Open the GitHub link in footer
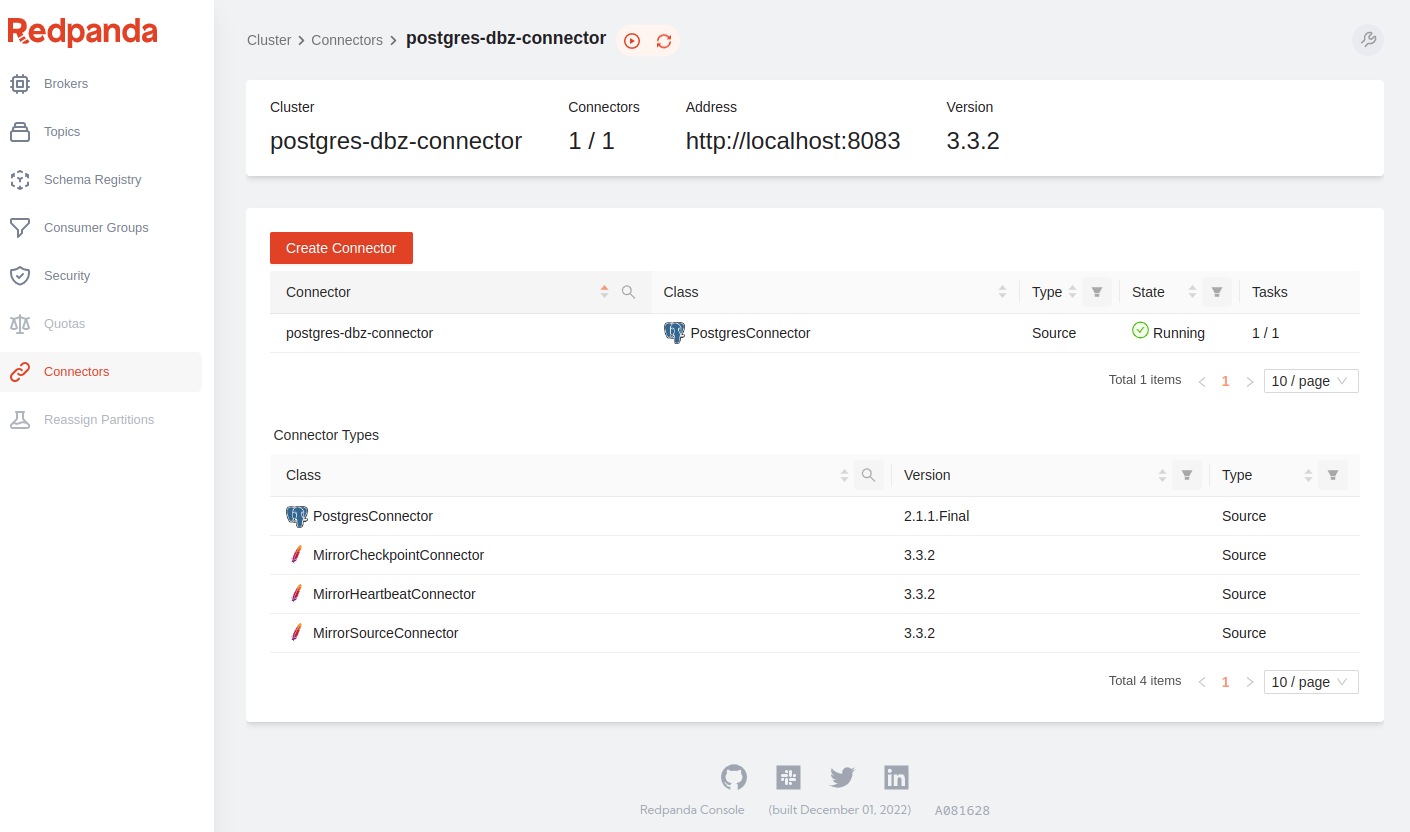The height and width of the screenshot is (832, 1410). pyautogui.click(x=734, y=777)
